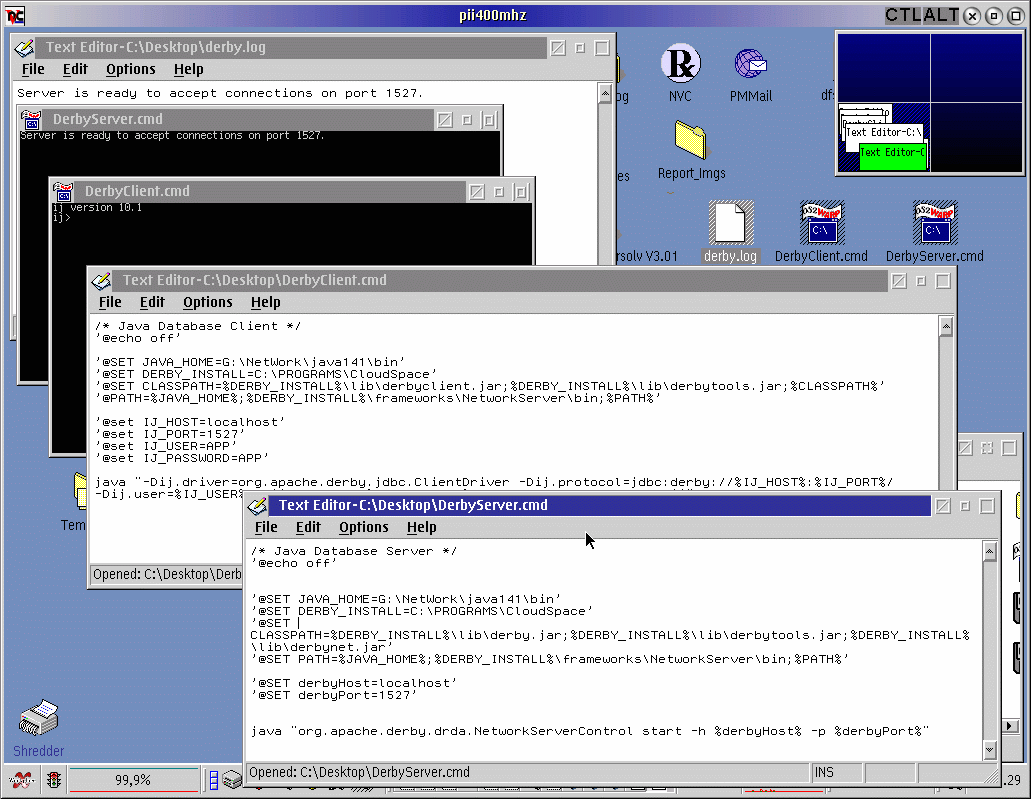Select the PMMail mail icon
The width and height of the screenshot is (1031, 799).
[750, 64]
